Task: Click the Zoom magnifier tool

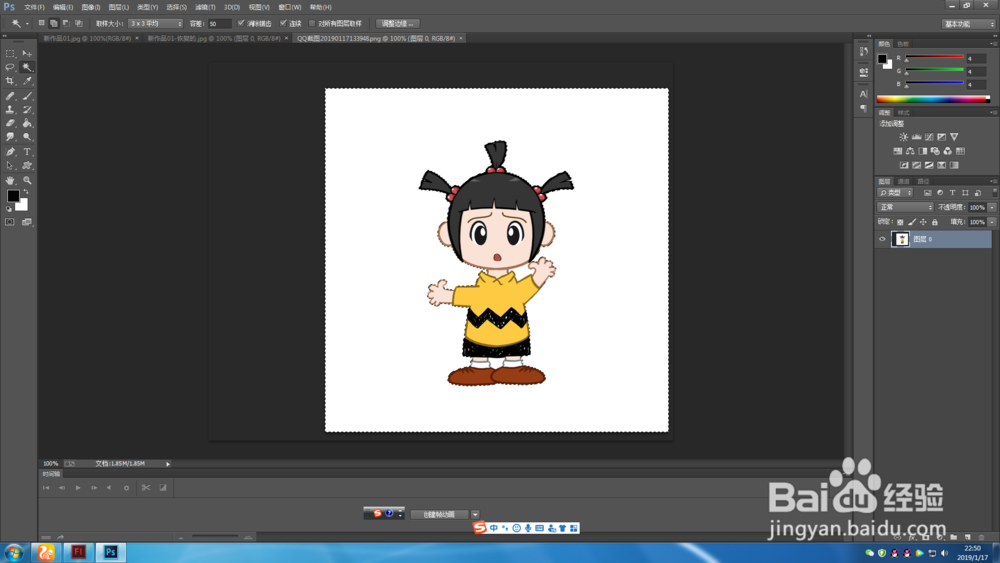Action: click(27, 180)
